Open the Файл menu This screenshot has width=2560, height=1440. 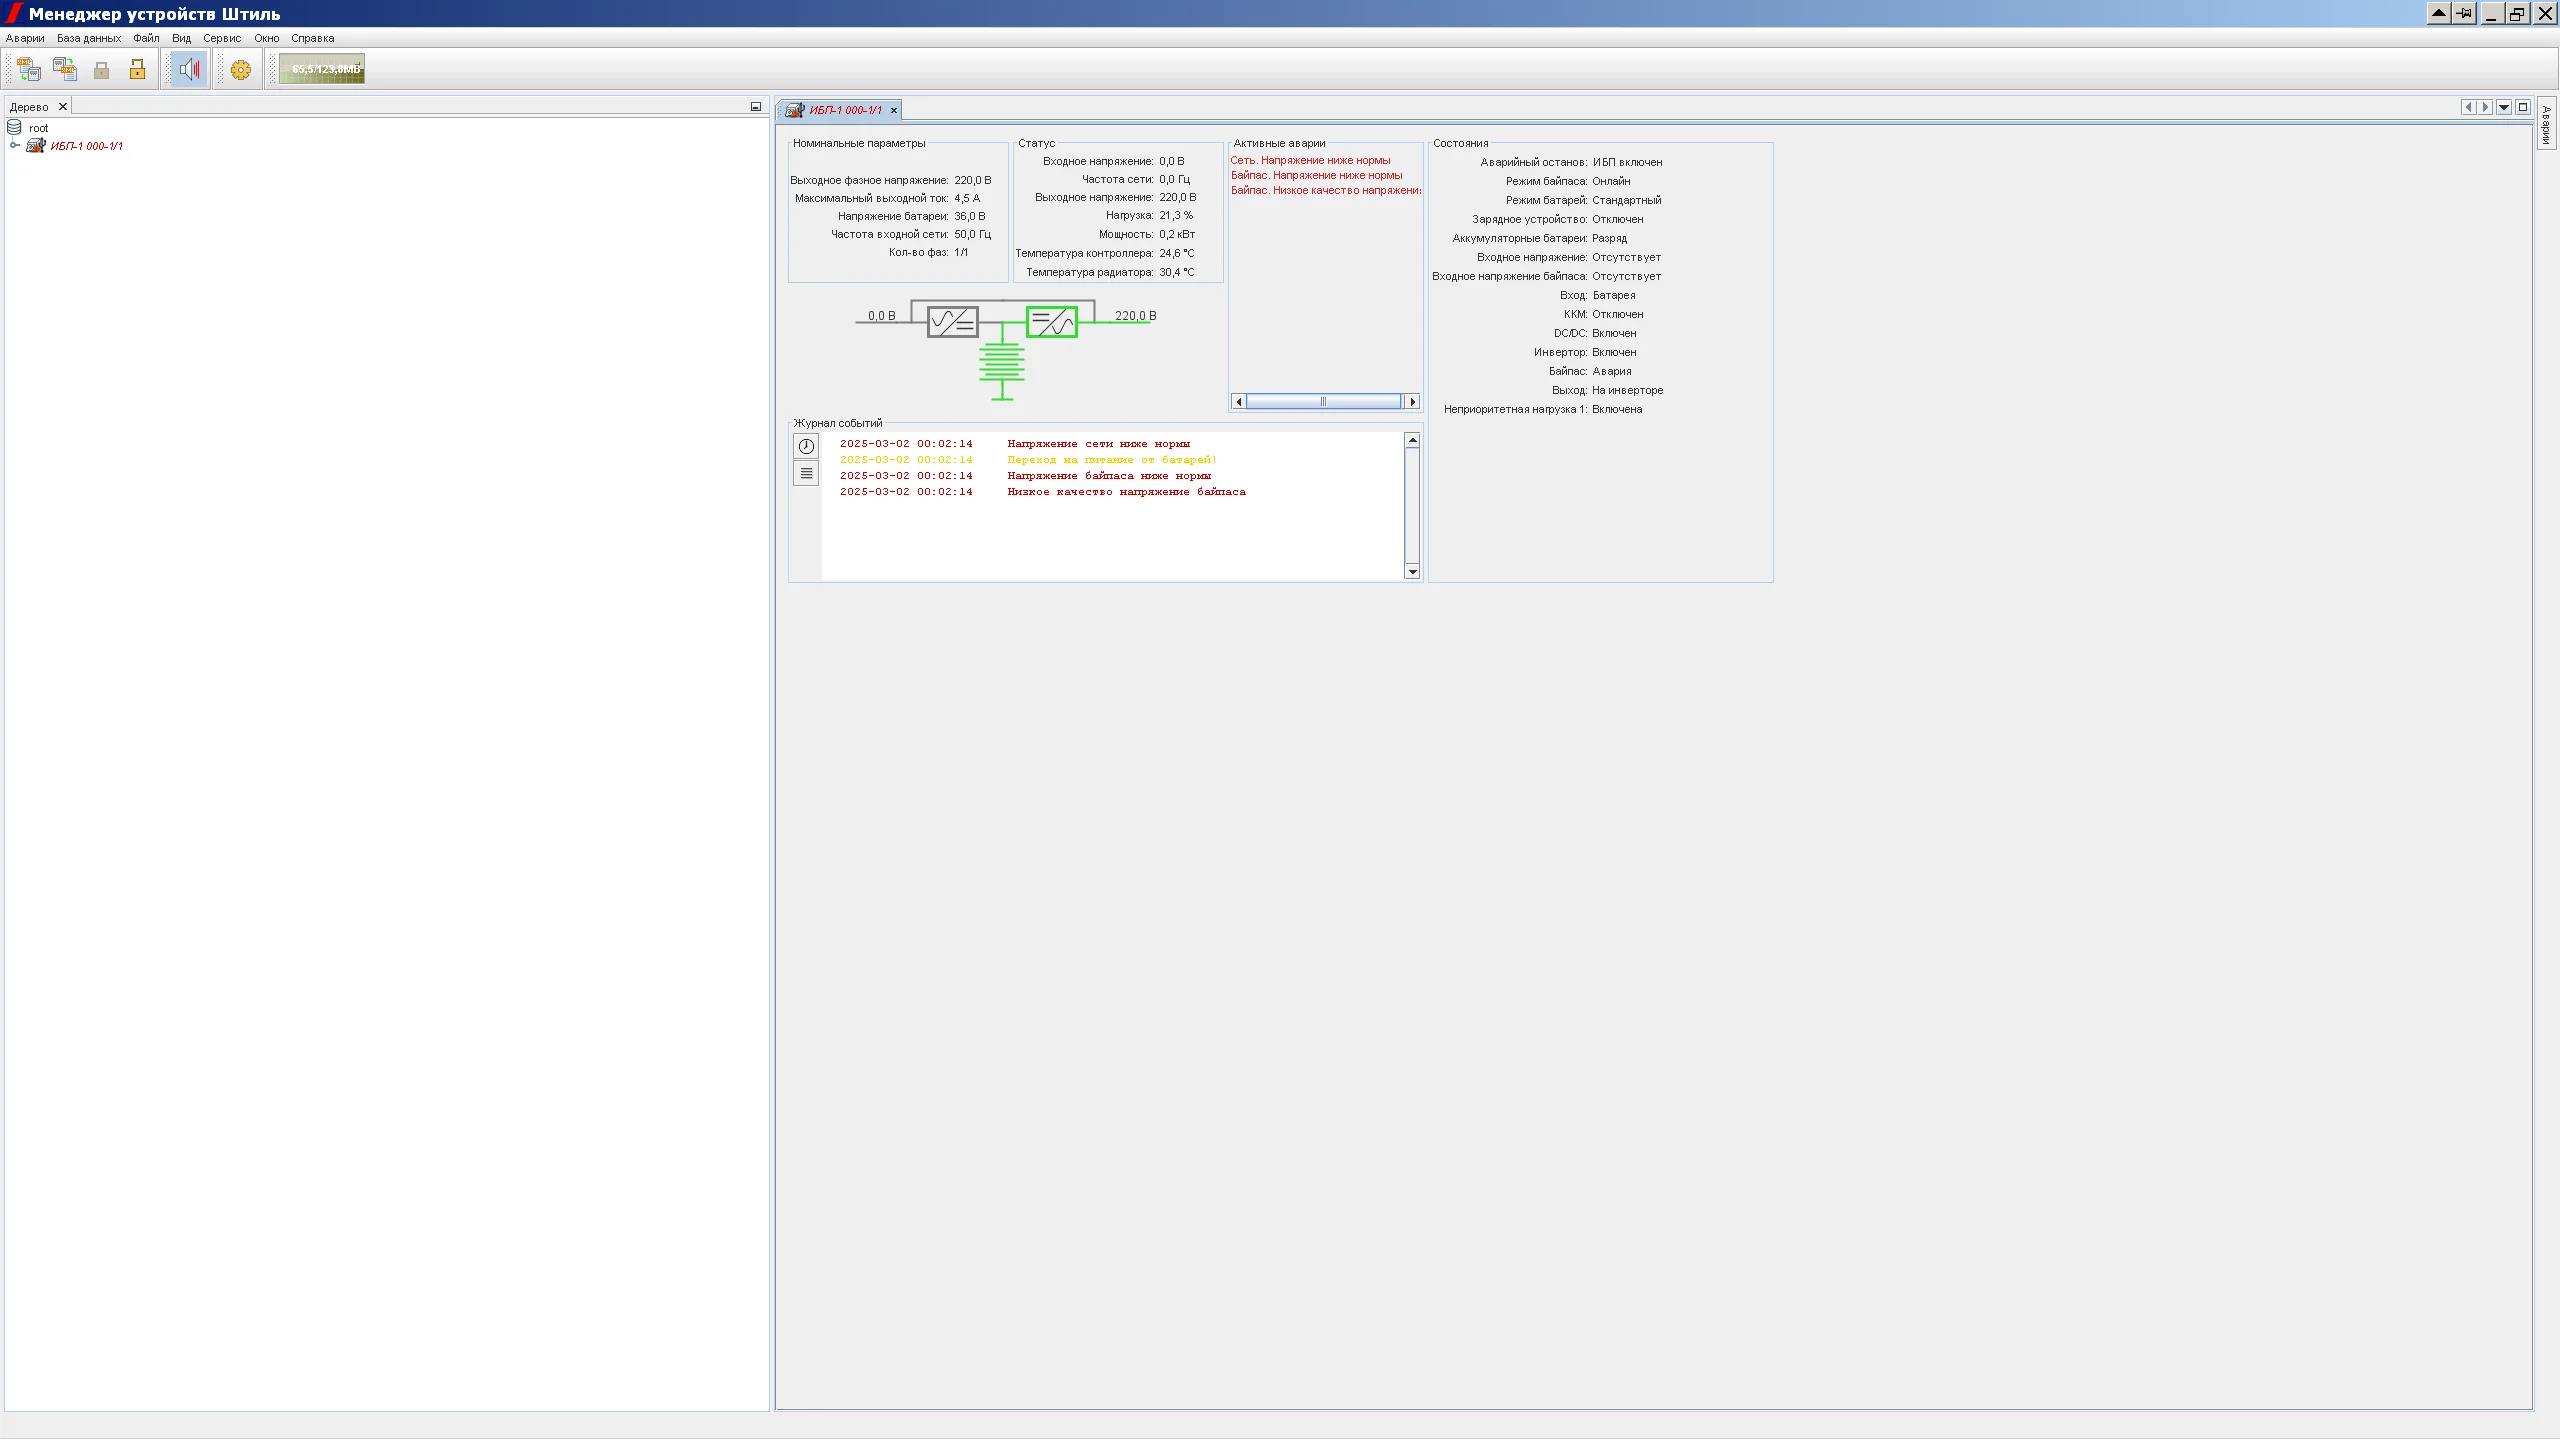pos(146,38)
